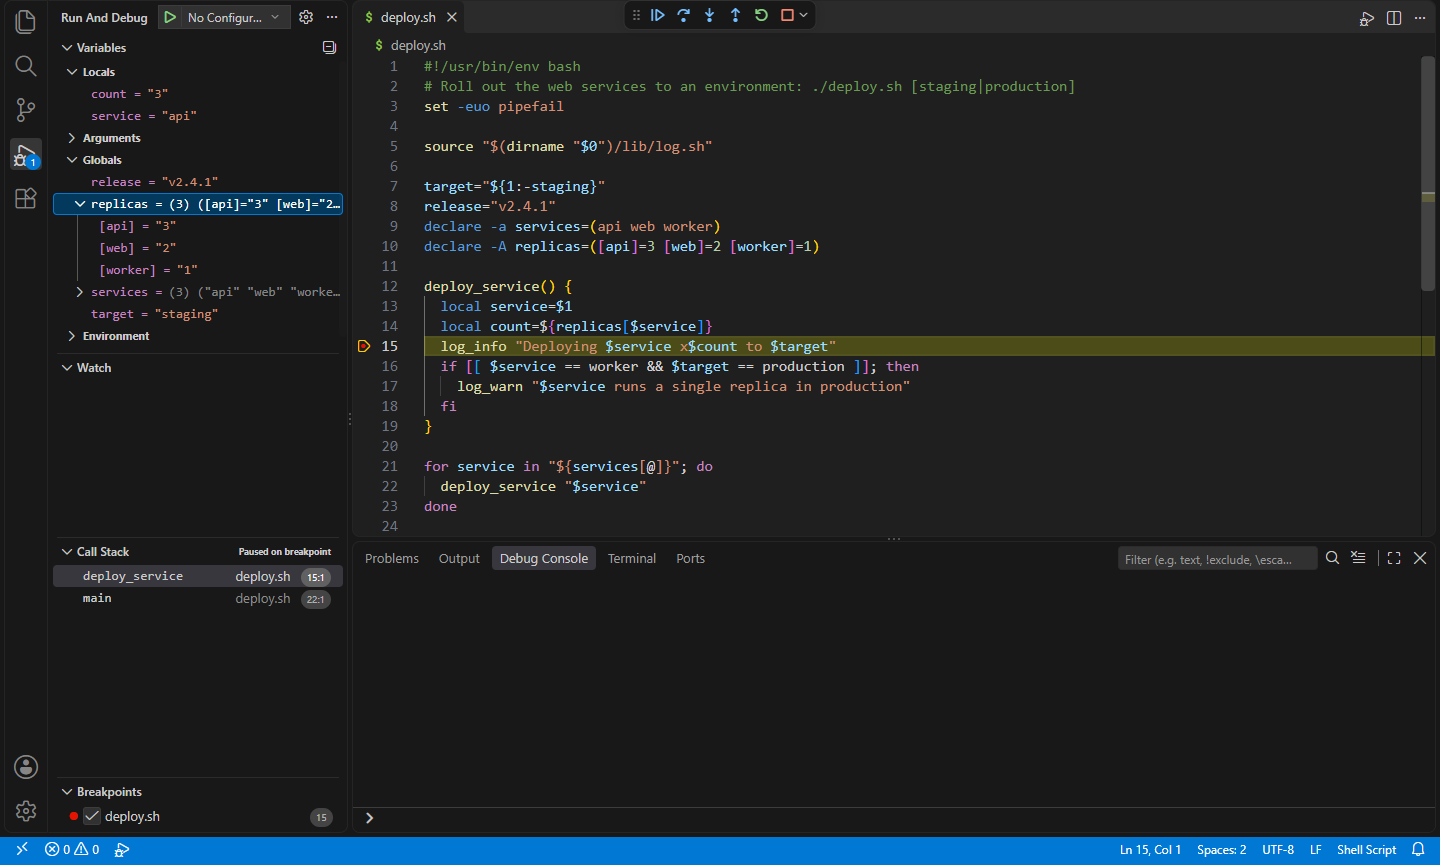This screenshot has width=1440, height=865.
Task: Click the Step Into debug button
Action: coord(710,15)
